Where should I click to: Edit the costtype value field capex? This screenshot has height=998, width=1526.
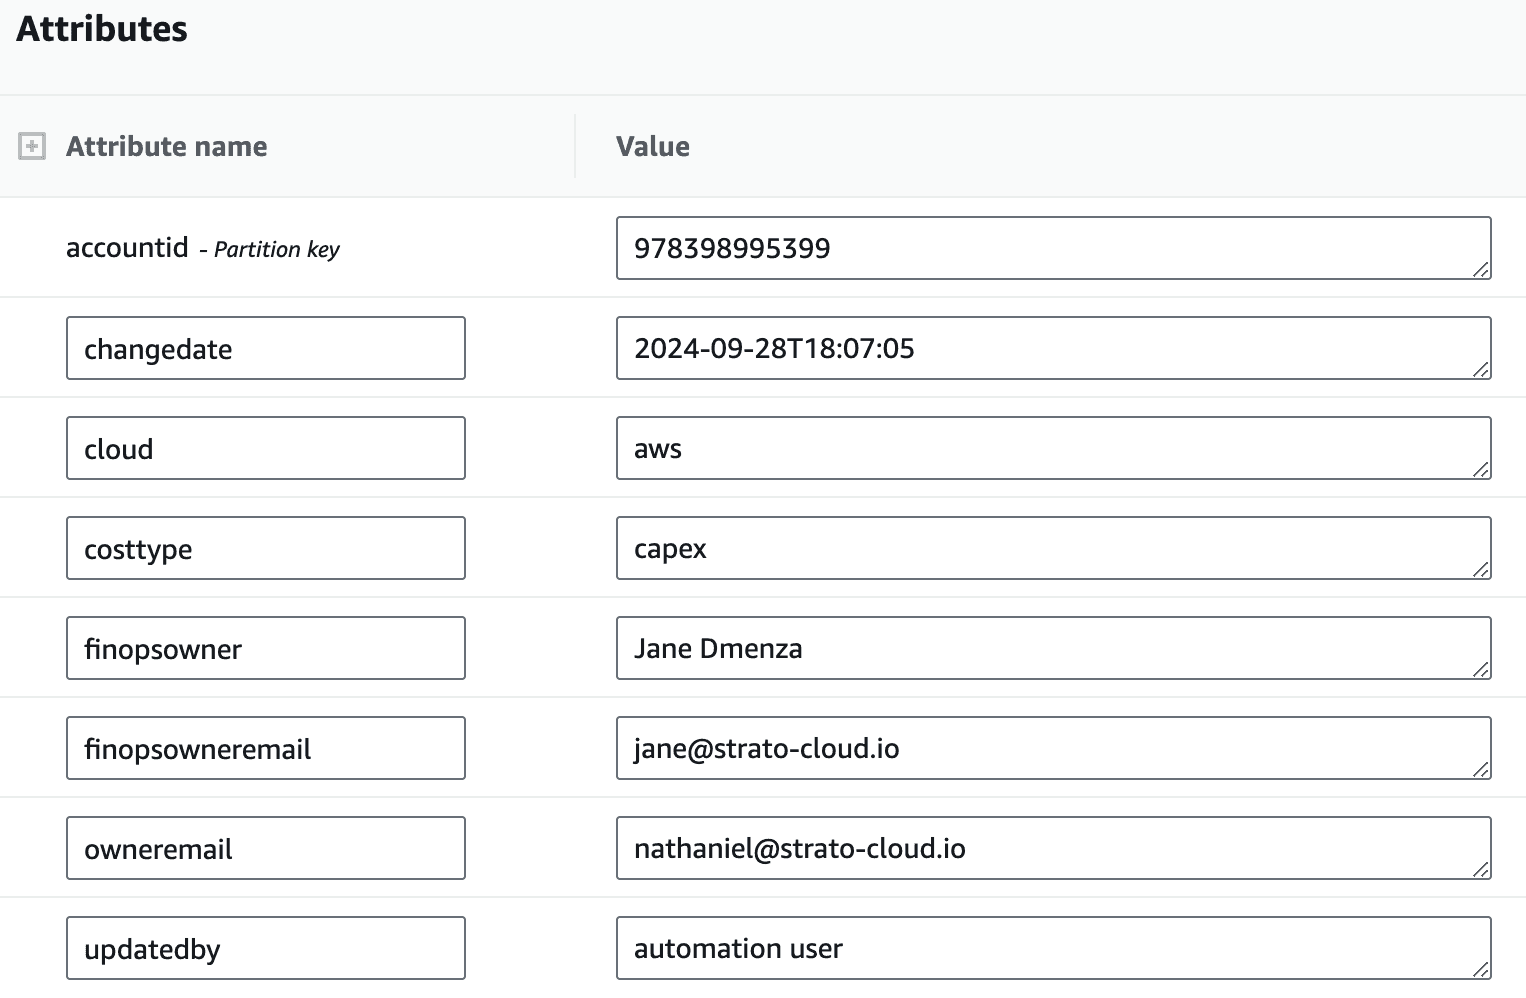tap(1054, 548)
